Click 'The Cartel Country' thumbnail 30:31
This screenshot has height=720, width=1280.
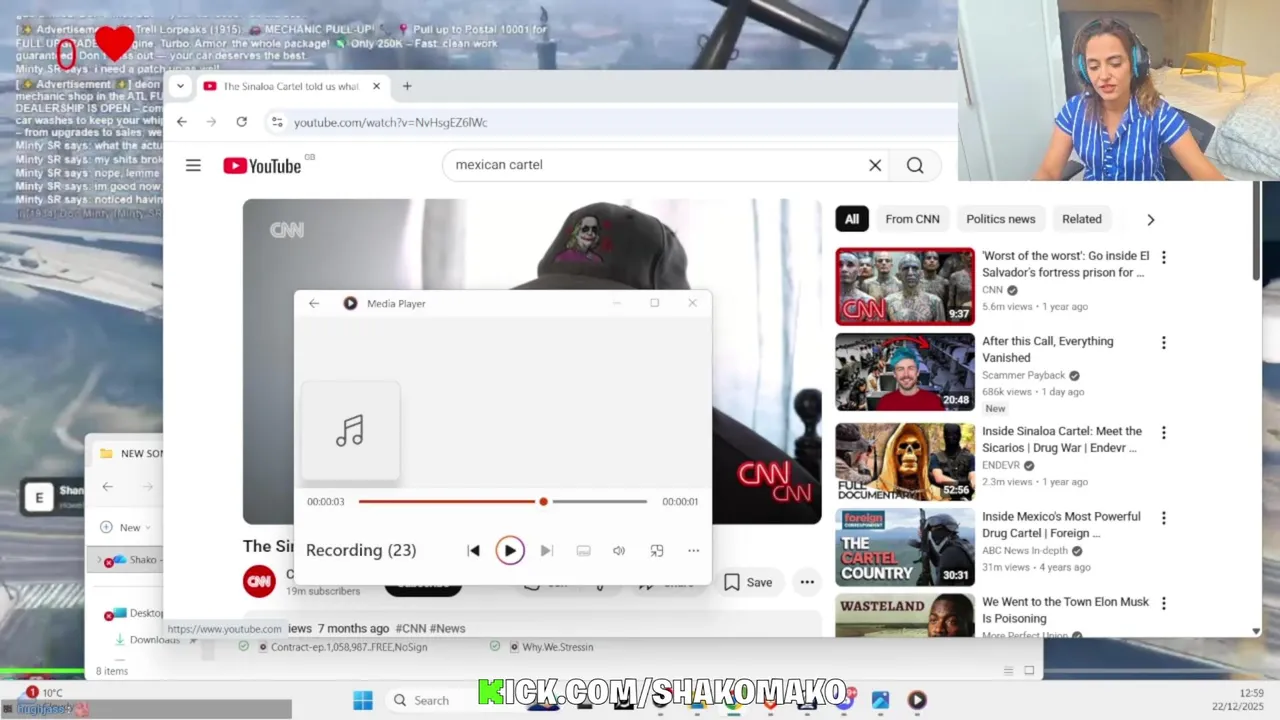point(905,547)
